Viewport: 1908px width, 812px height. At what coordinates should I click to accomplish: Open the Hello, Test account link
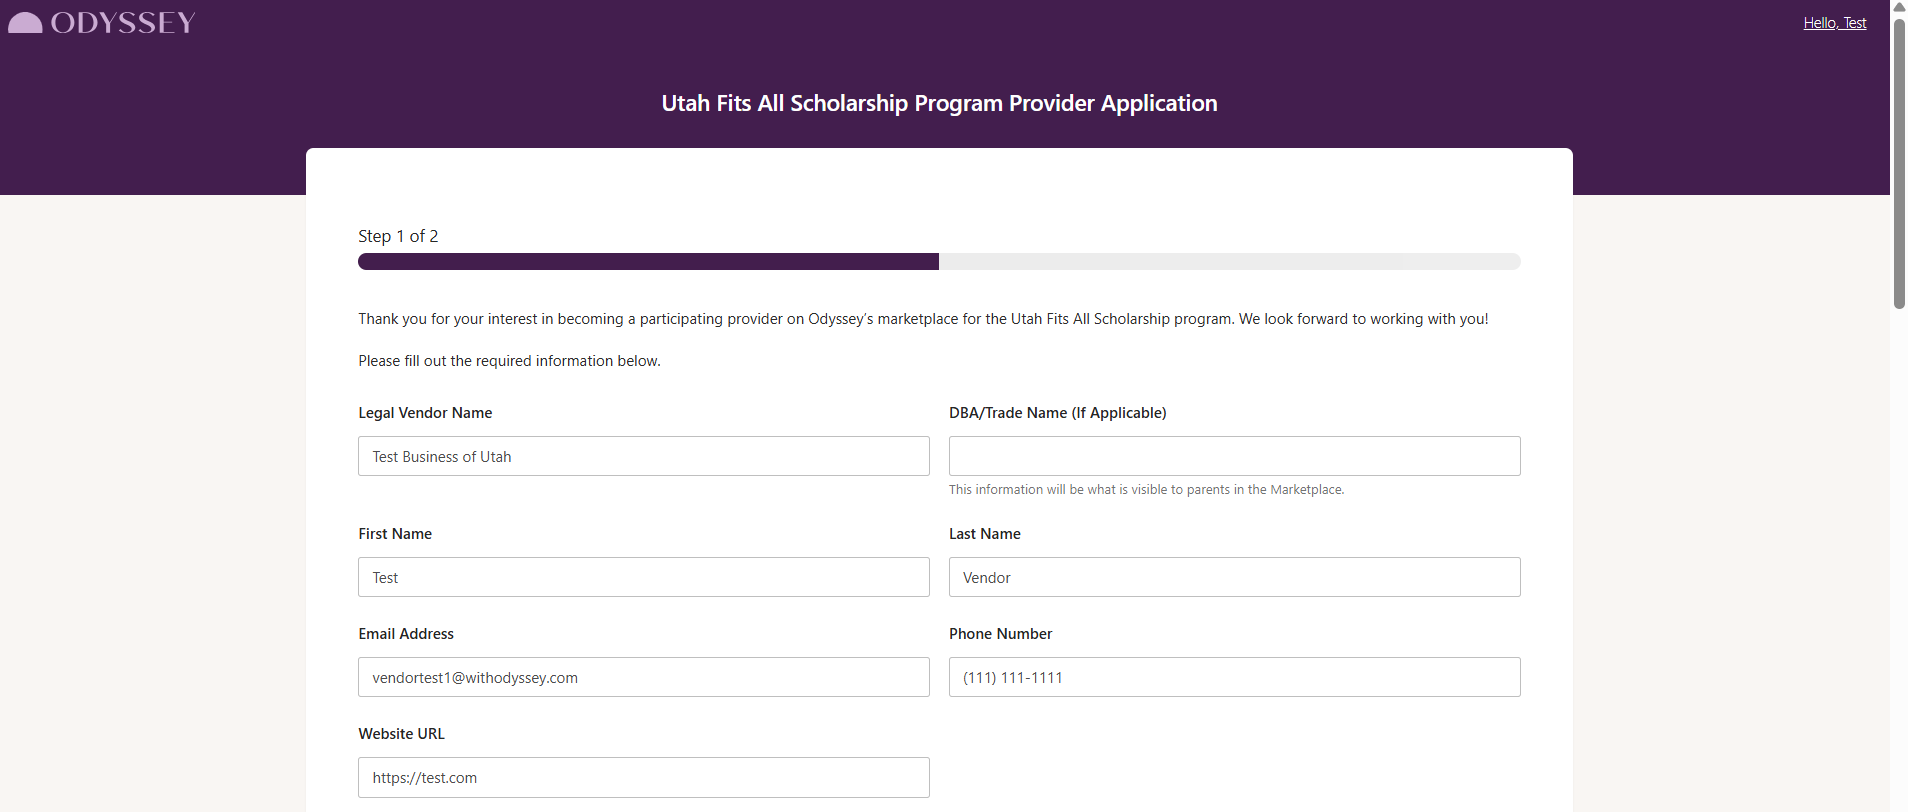(x=1834, y=23)
